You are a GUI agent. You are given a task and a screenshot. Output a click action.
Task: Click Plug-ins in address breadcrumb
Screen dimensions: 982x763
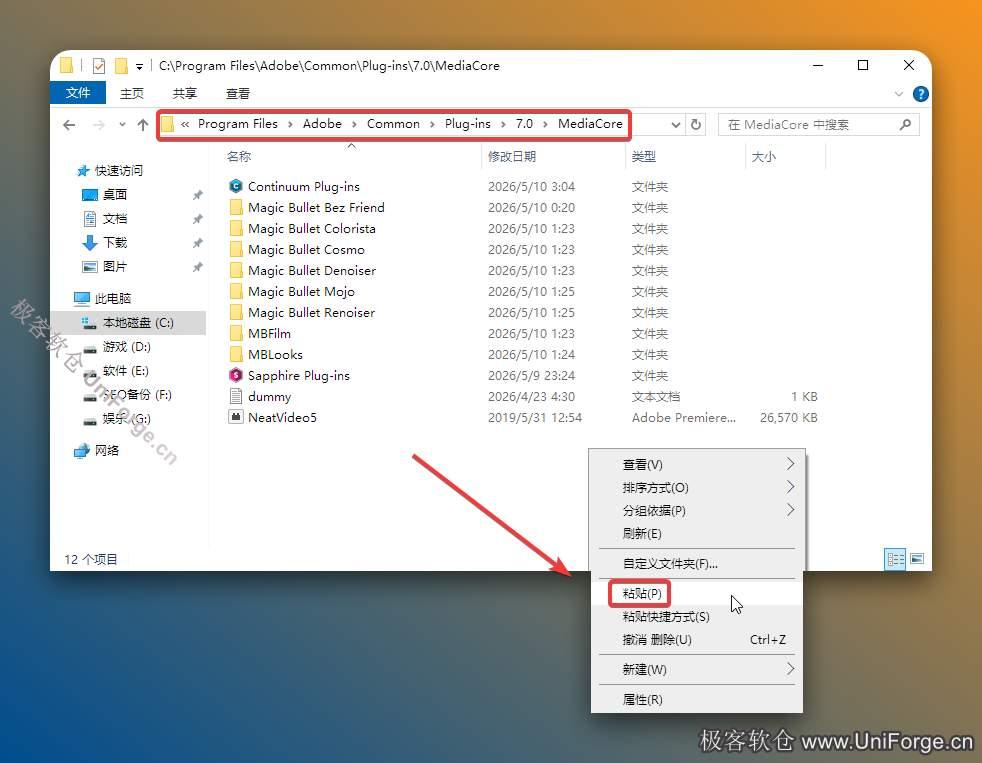[468, 124]
